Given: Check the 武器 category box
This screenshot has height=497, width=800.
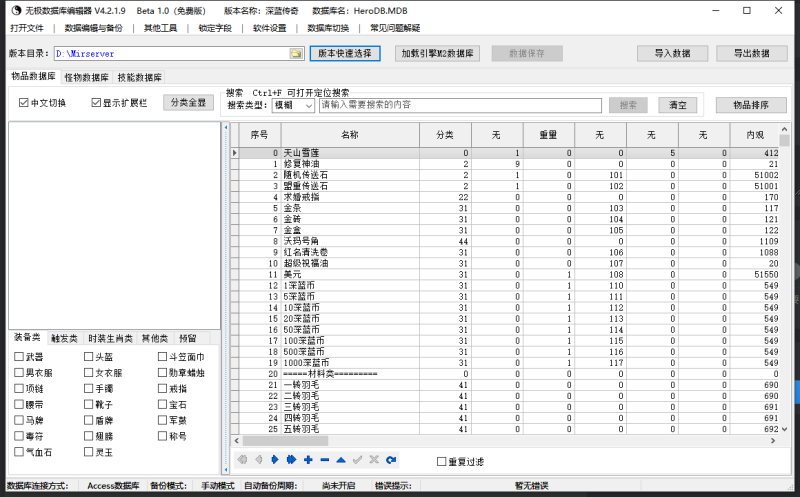Looking at the screenshot, I should point(19,356).
